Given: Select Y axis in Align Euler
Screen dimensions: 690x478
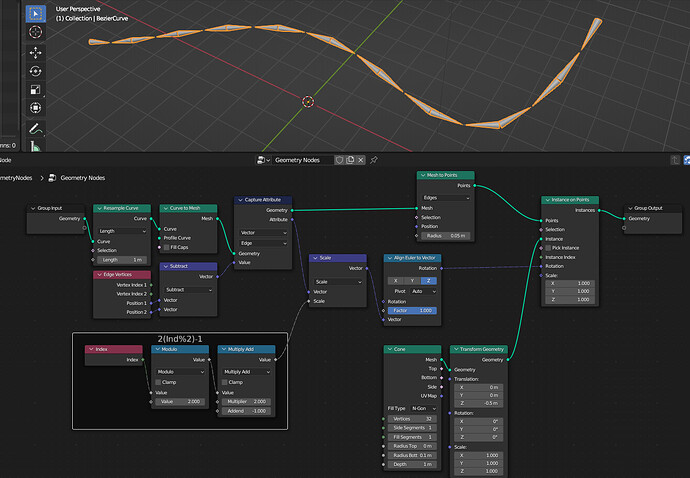Looking at the screenshot, I should tap(412, 280).
